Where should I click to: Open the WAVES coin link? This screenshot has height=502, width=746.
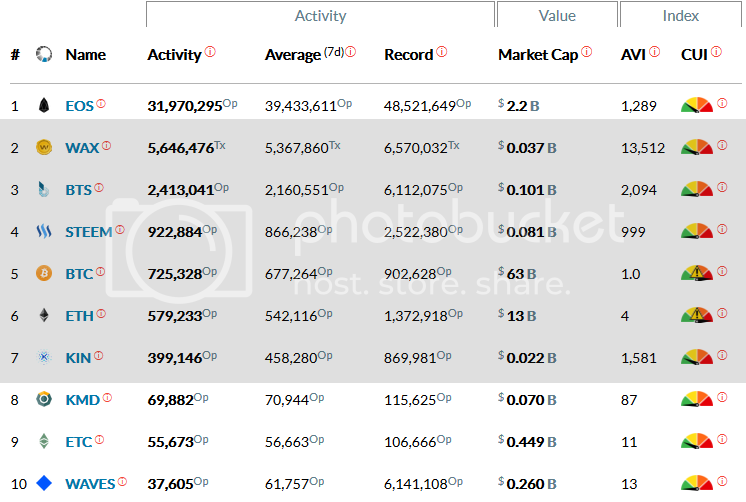90,484
